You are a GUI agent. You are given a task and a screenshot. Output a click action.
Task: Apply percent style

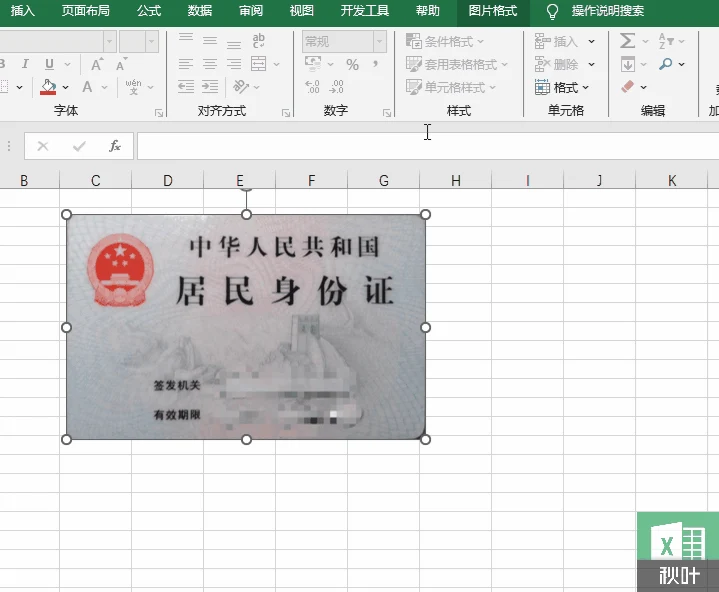click(352, 64)
